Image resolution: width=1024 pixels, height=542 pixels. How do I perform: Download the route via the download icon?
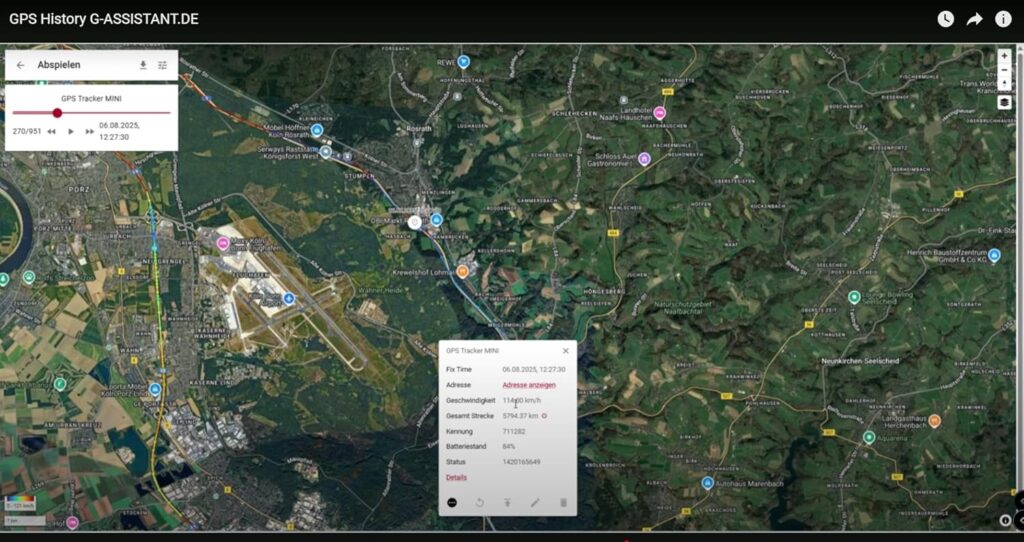(x=143, y=65)
